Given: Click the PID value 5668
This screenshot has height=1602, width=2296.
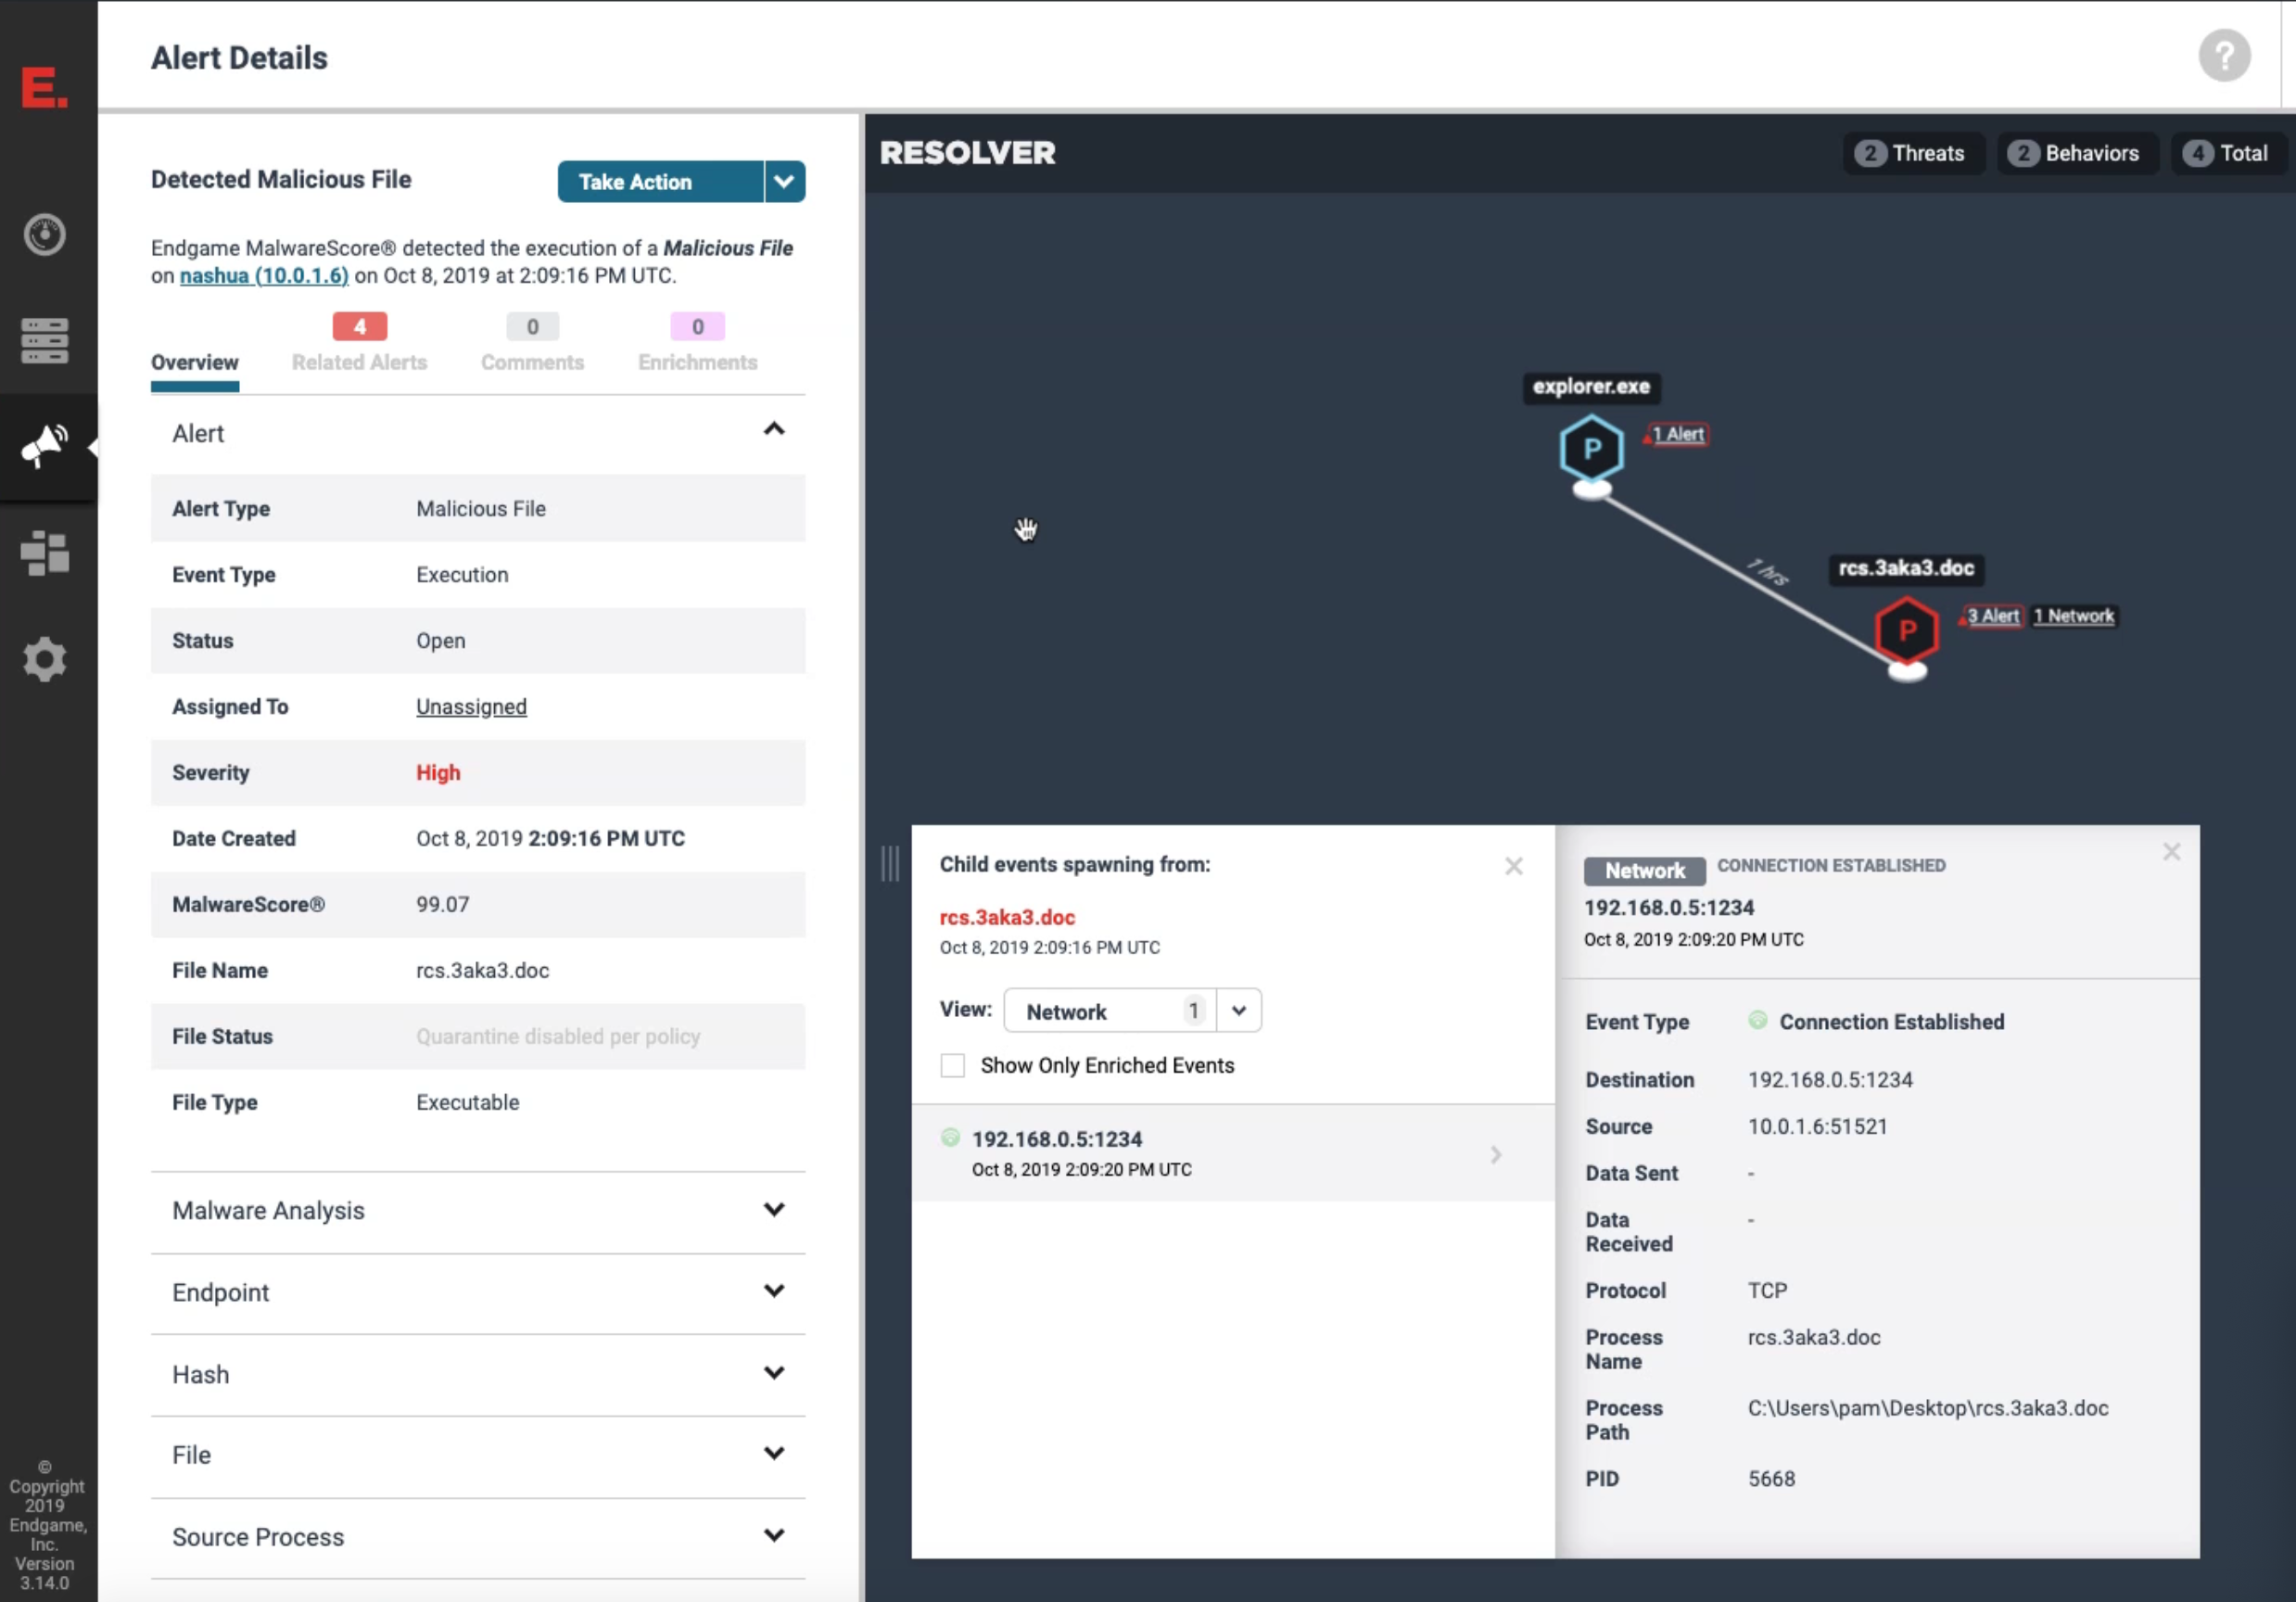Looking at the screenshot, I should tap(1771, 1479).
